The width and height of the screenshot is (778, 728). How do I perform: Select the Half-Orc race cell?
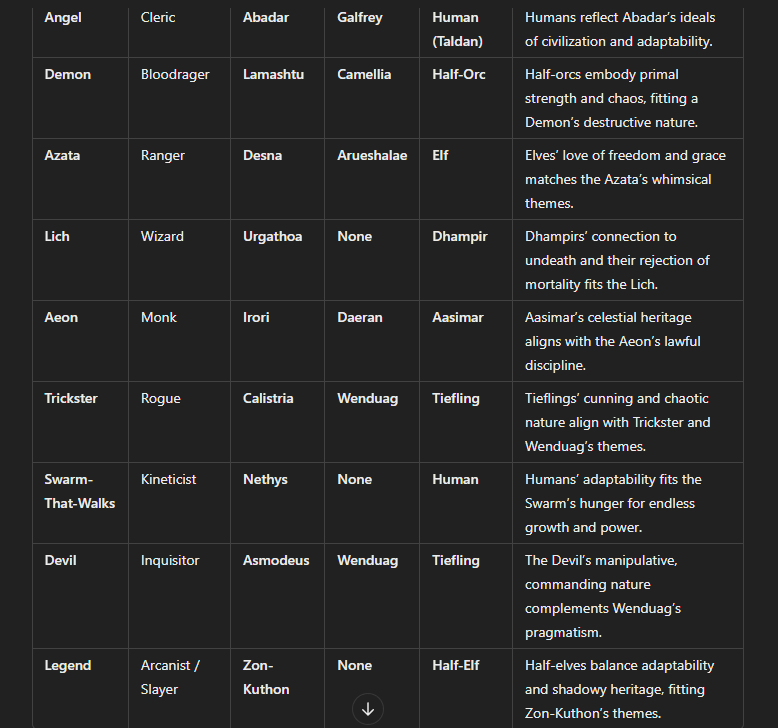pos(460,75)
